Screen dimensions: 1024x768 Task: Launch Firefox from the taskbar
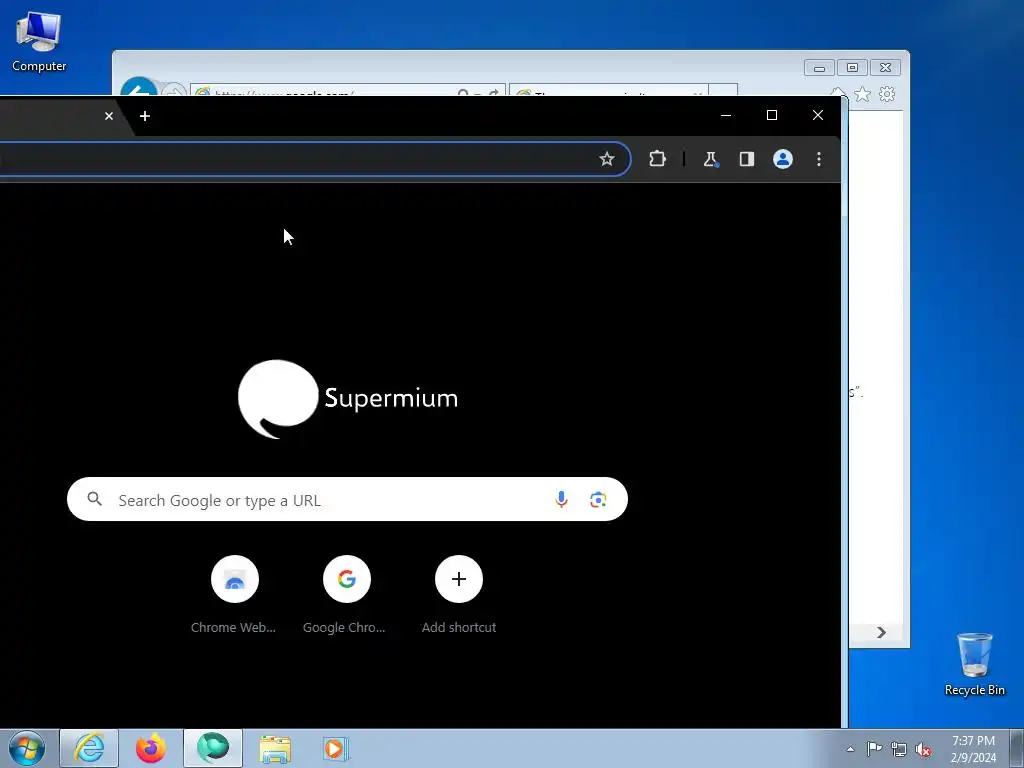click(151, 748)
